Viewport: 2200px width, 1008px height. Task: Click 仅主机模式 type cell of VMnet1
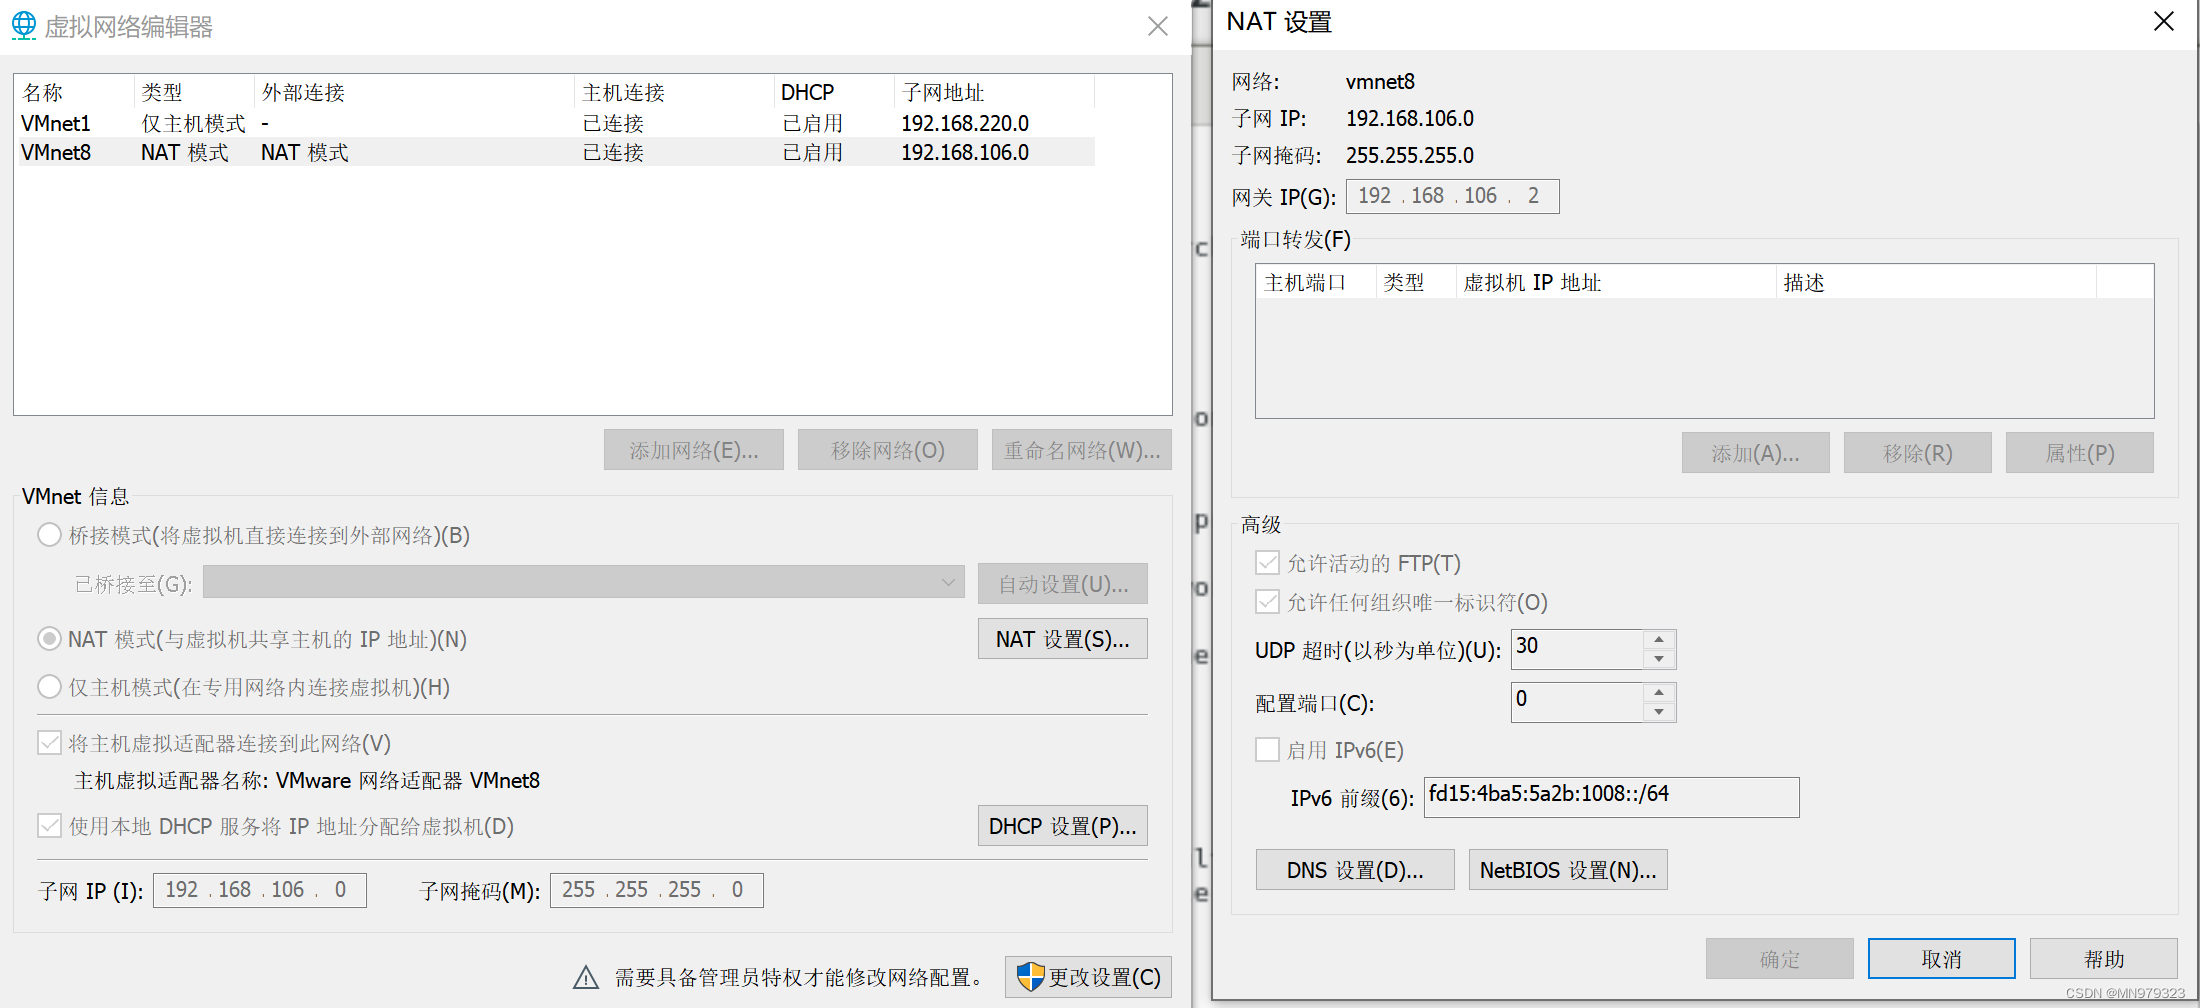point(193,123)
